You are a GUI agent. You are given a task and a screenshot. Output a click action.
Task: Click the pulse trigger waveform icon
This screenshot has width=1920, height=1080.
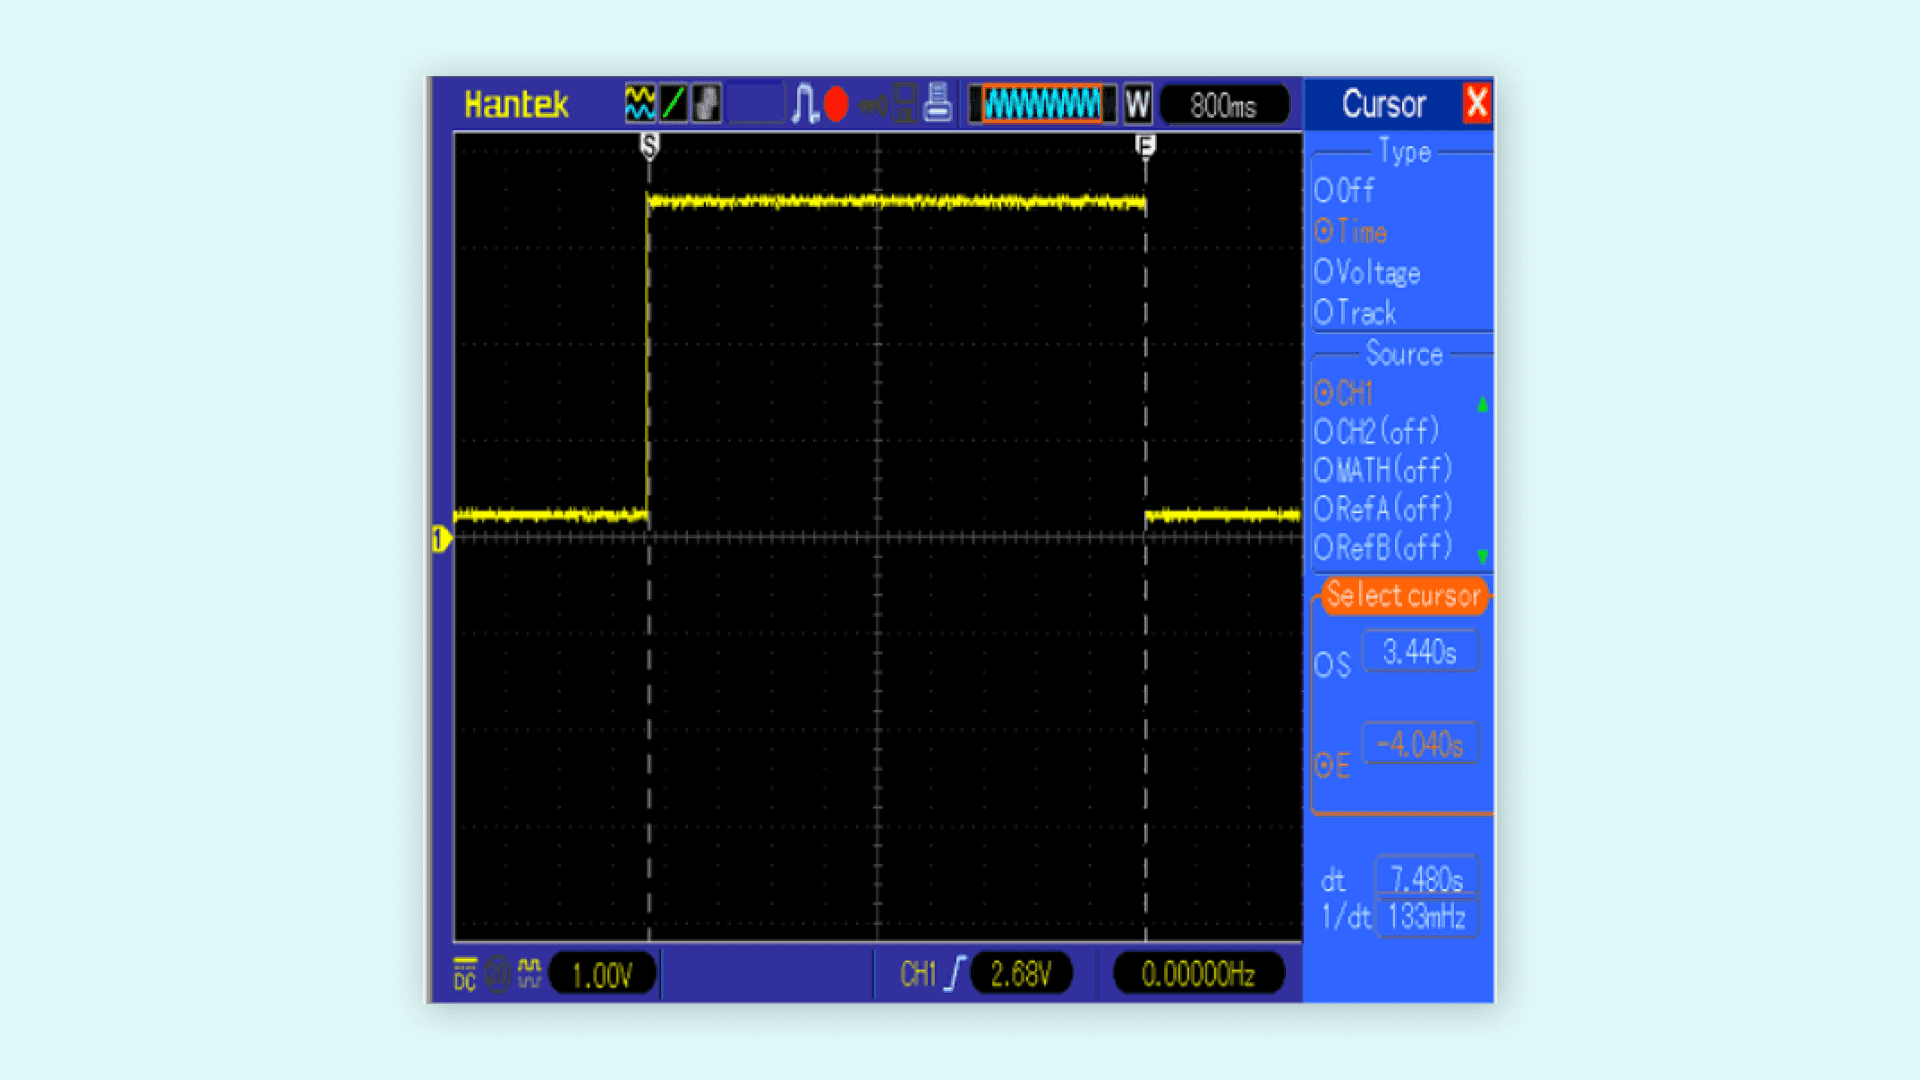coord(804,103)
